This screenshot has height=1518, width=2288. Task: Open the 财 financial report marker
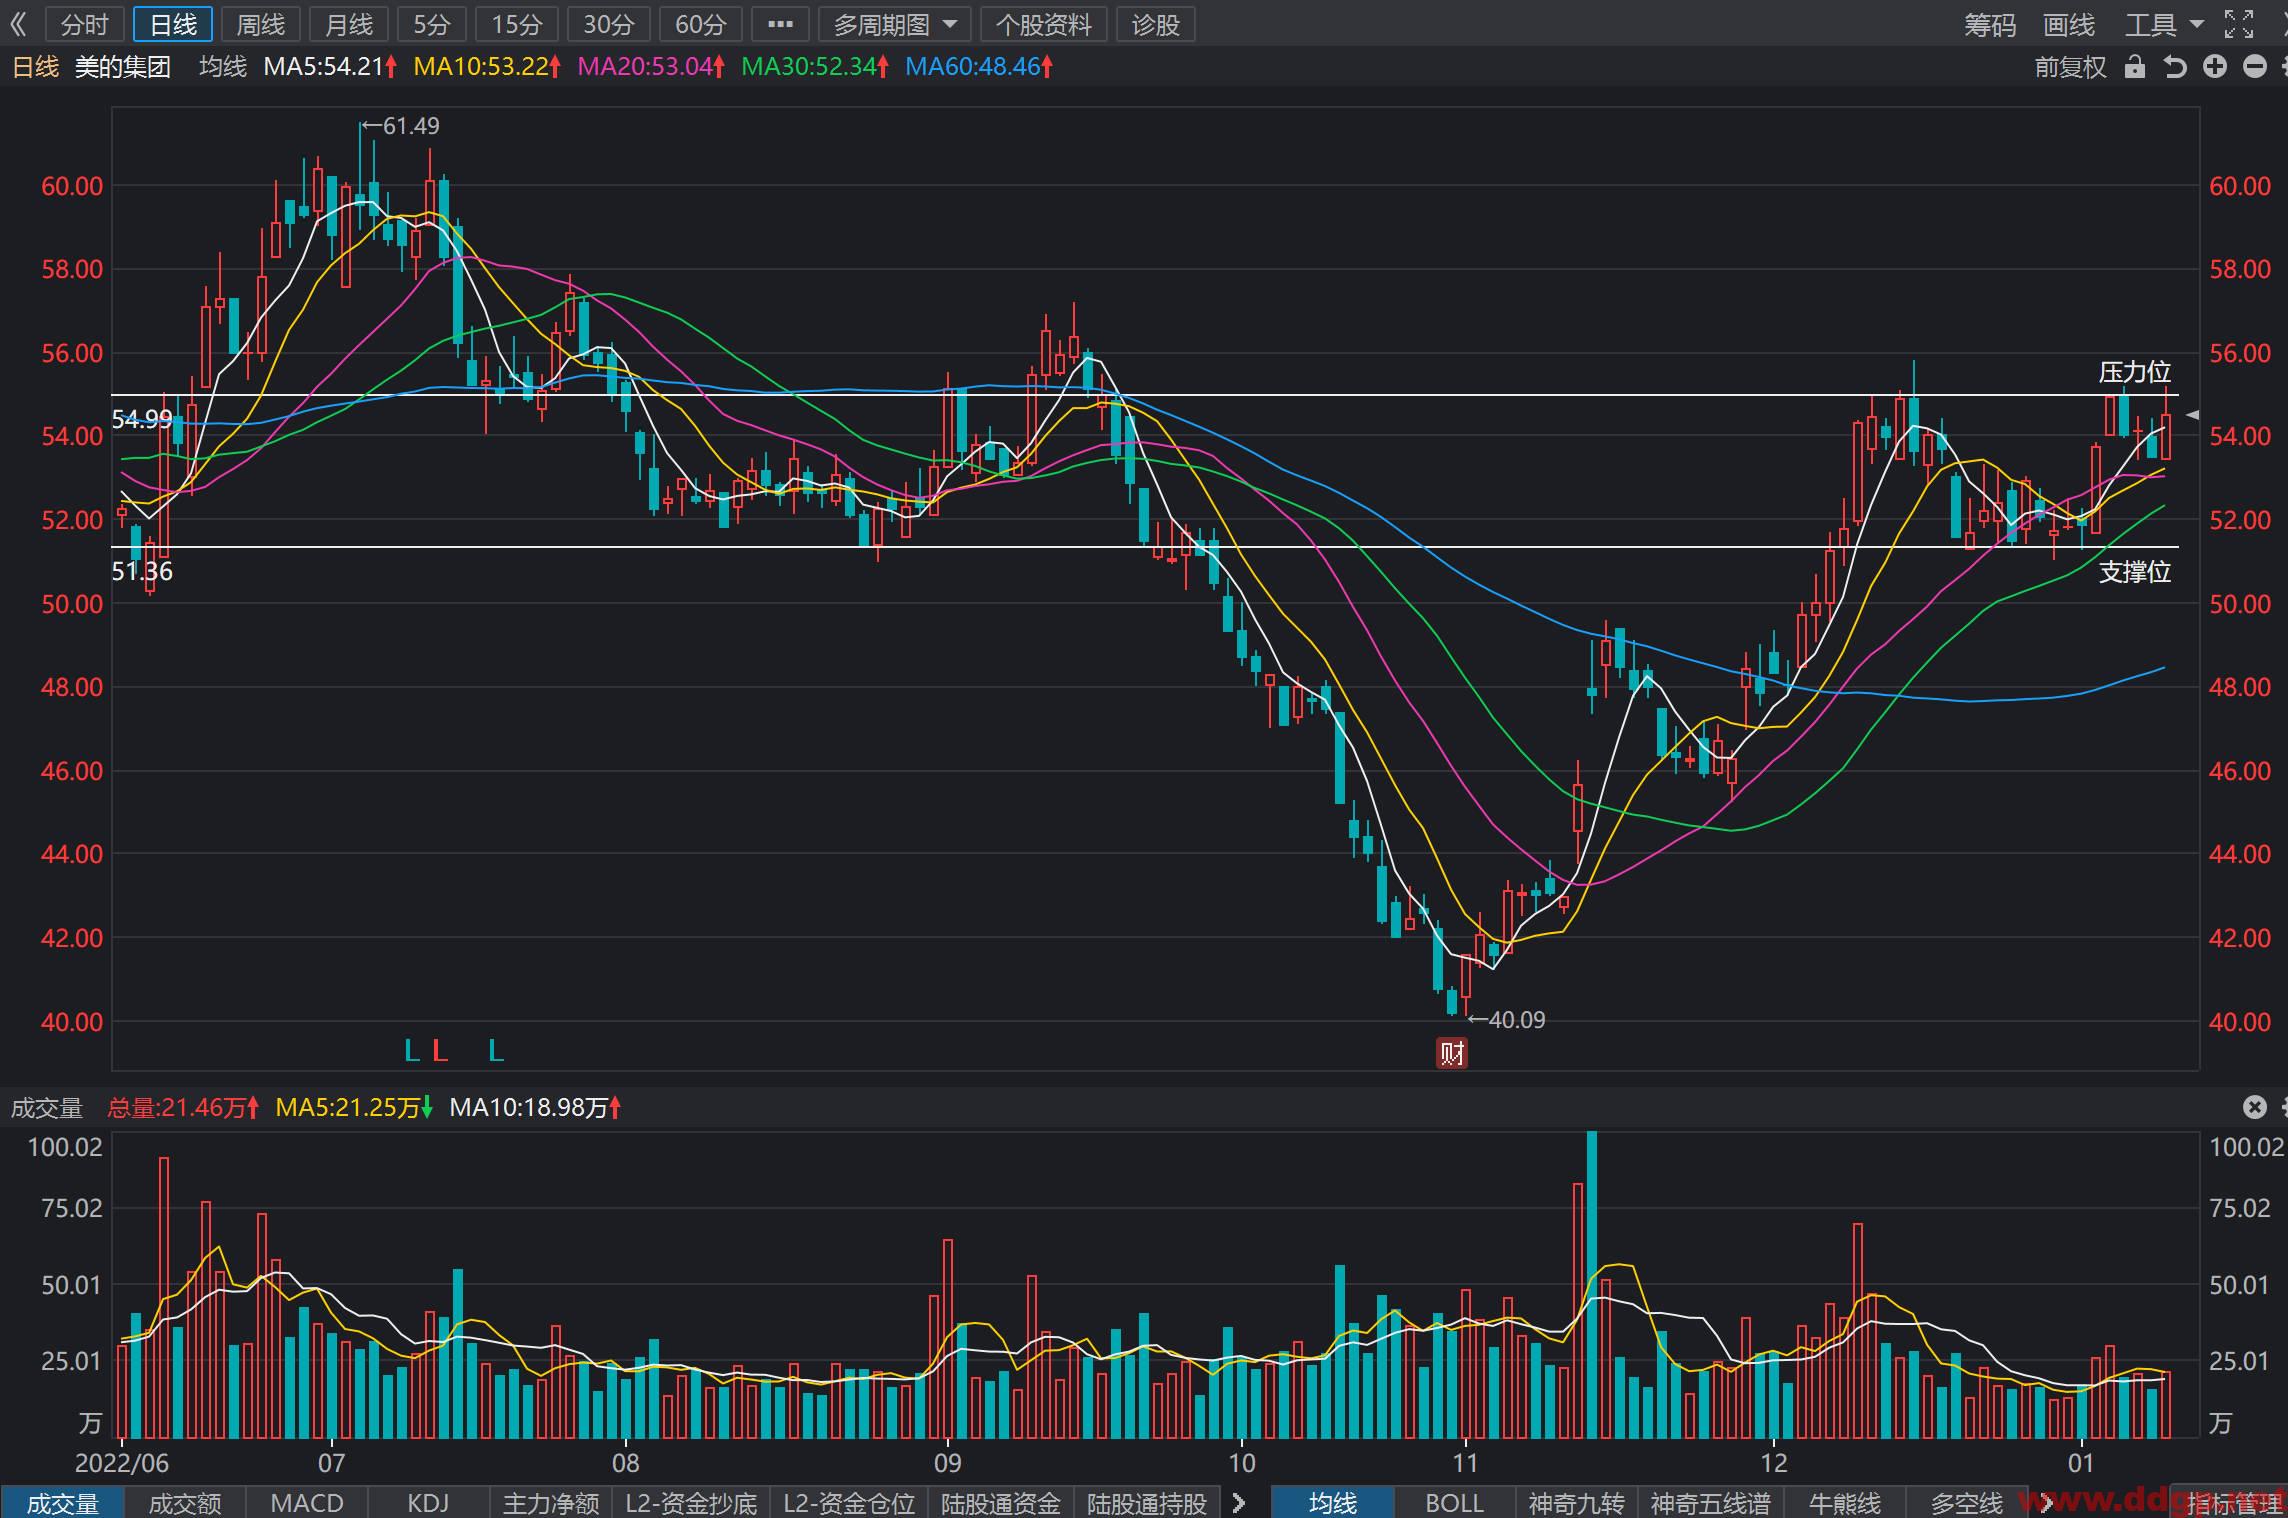point(1452,1053)
